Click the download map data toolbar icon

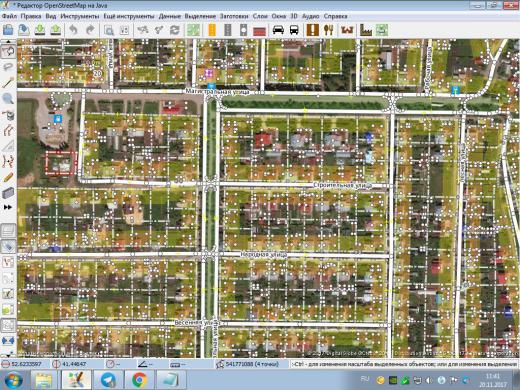40,30
